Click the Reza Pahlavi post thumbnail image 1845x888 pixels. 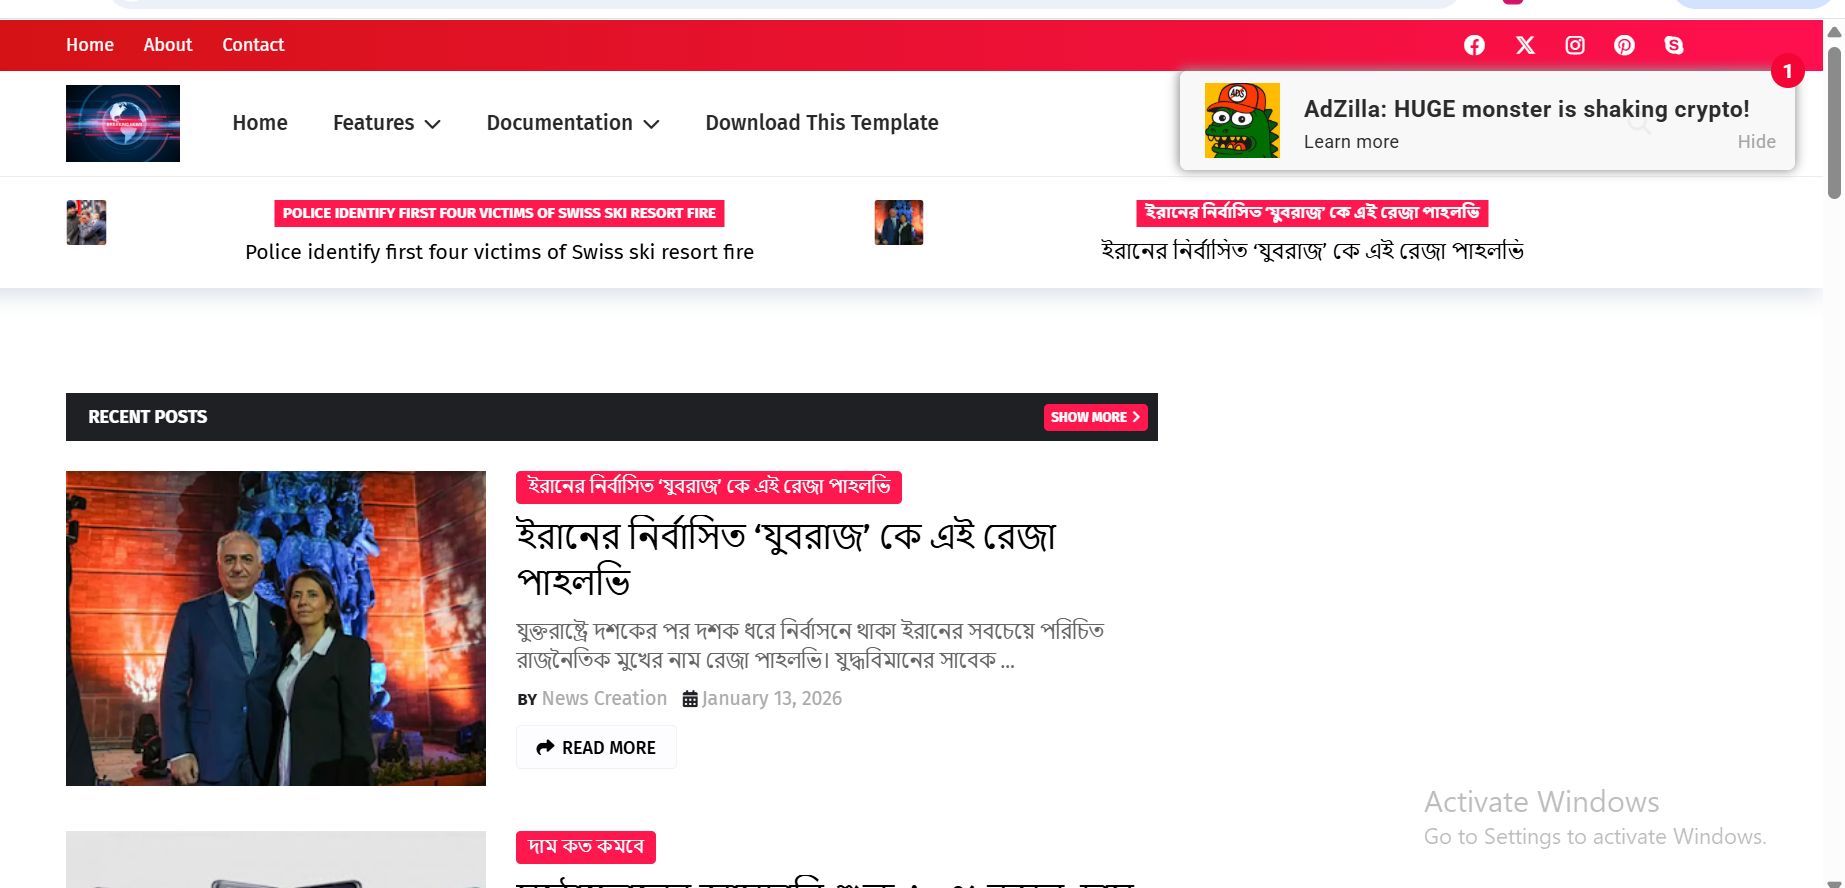click(x=276, y=628)
